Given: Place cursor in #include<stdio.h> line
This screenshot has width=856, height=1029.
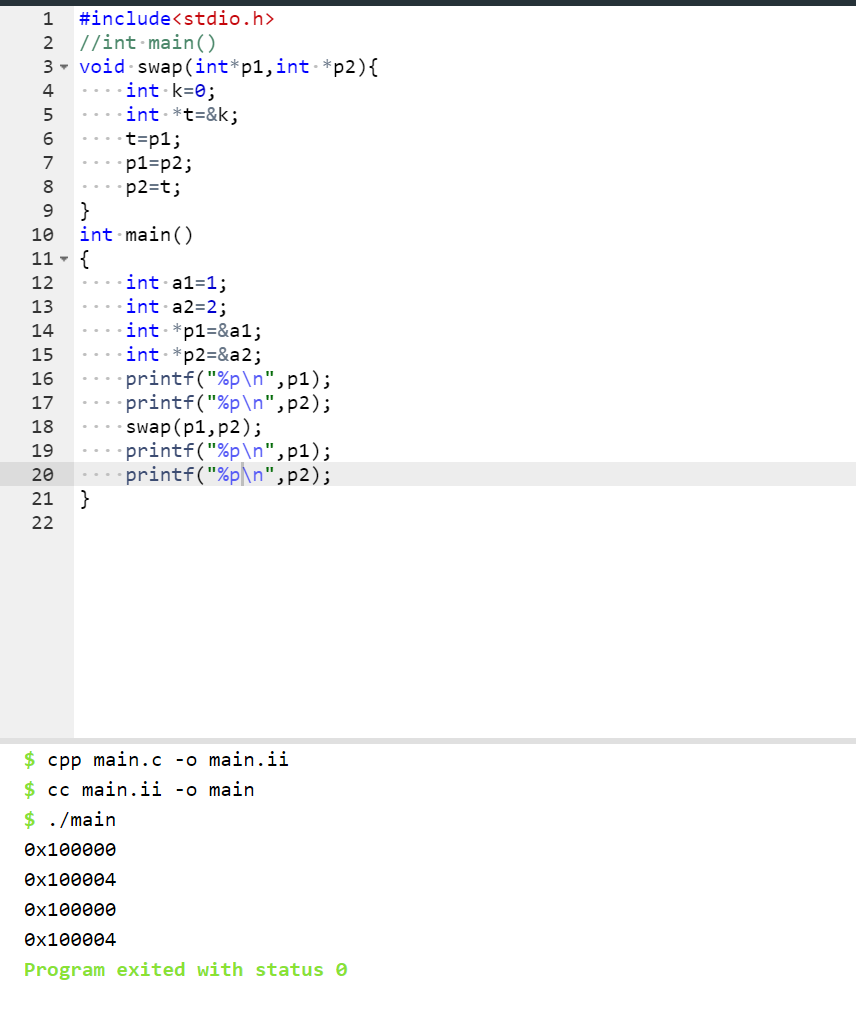Looking at the screenshot, I should pos(177,19).
